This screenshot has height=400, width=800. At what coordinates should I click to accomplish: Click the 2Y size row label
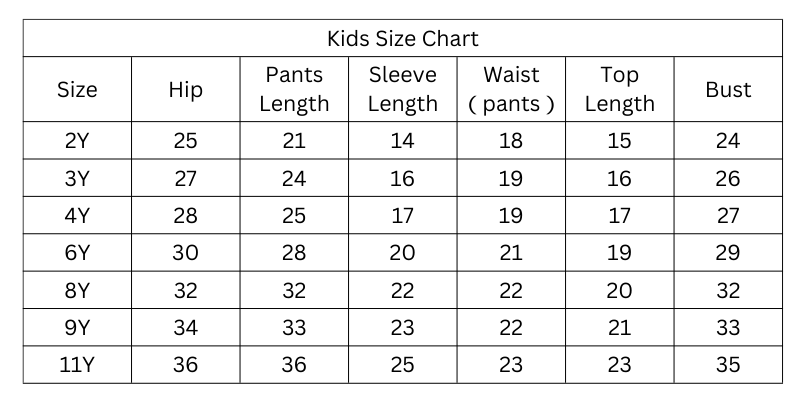point(77,141)
